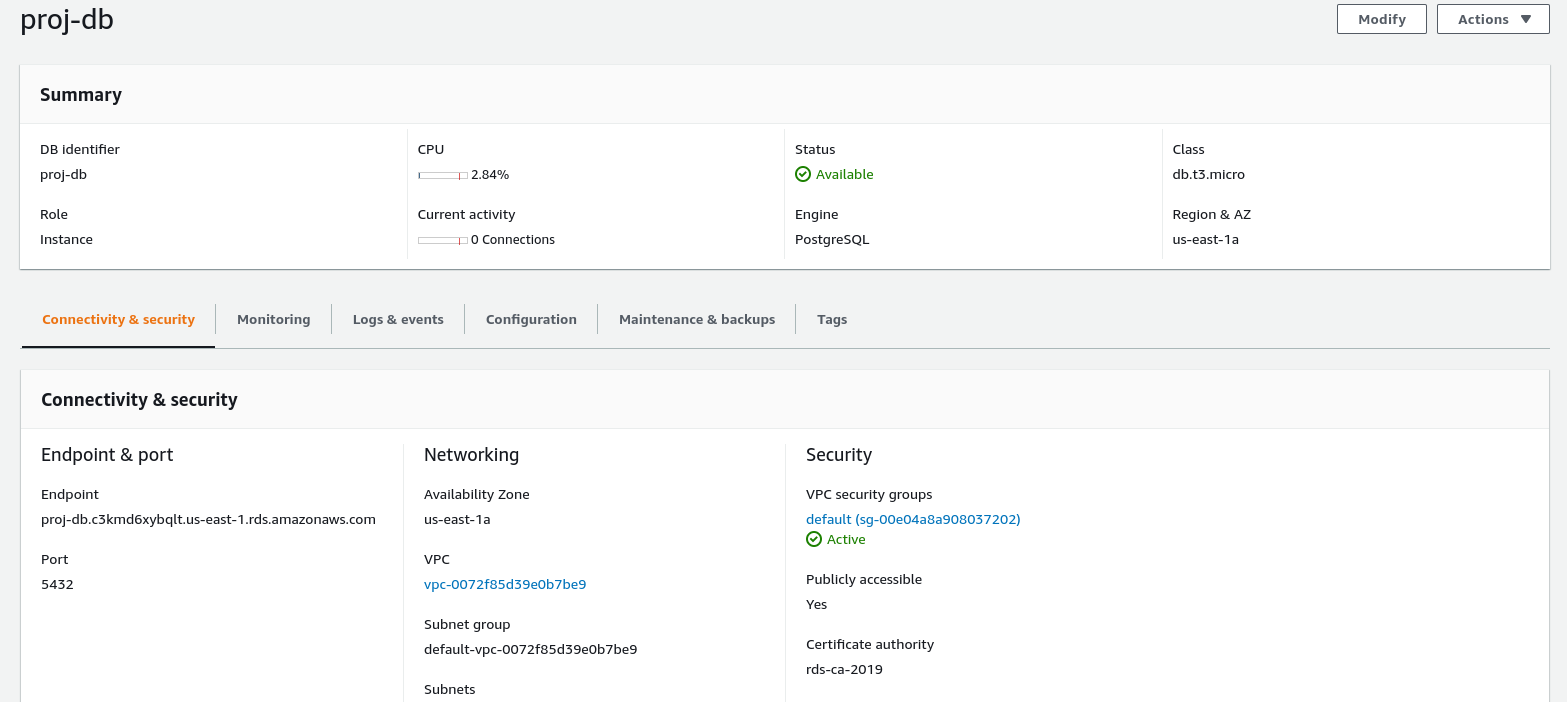Open the Actions dropdown menu
Screen dimensions: 1567x702
click(1492, 19)
